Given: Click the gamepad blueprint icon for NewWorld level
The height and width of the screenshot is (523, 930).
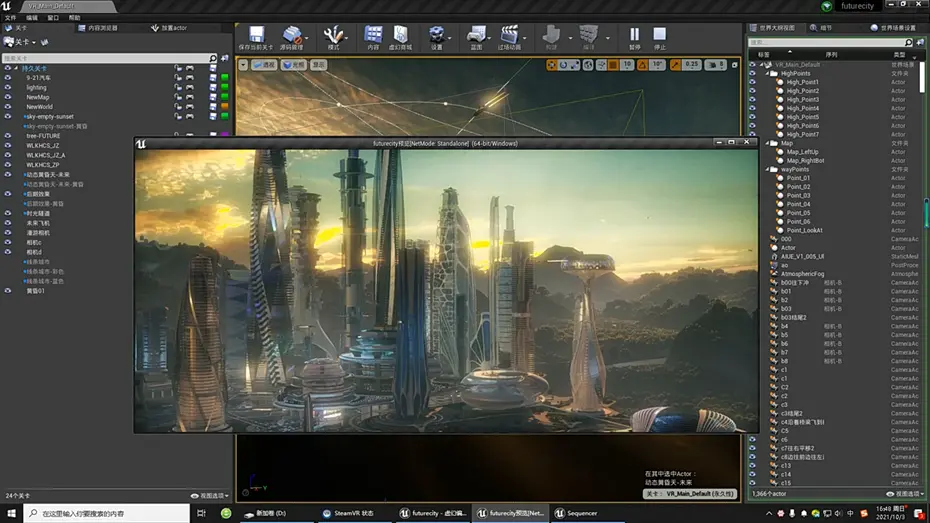Looking at the screenshot, I should click(x=190, y=107).
